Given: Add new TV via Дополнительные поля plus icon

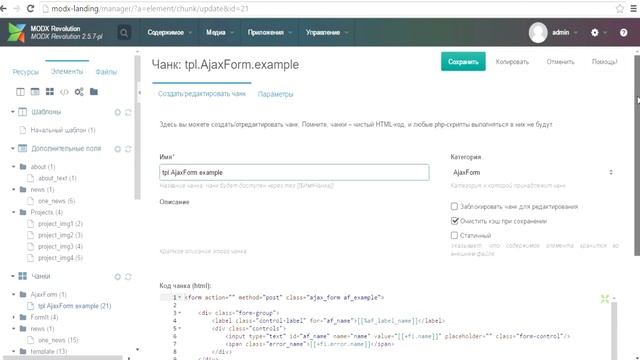Looking at the screenshot, I should [118, 149].
